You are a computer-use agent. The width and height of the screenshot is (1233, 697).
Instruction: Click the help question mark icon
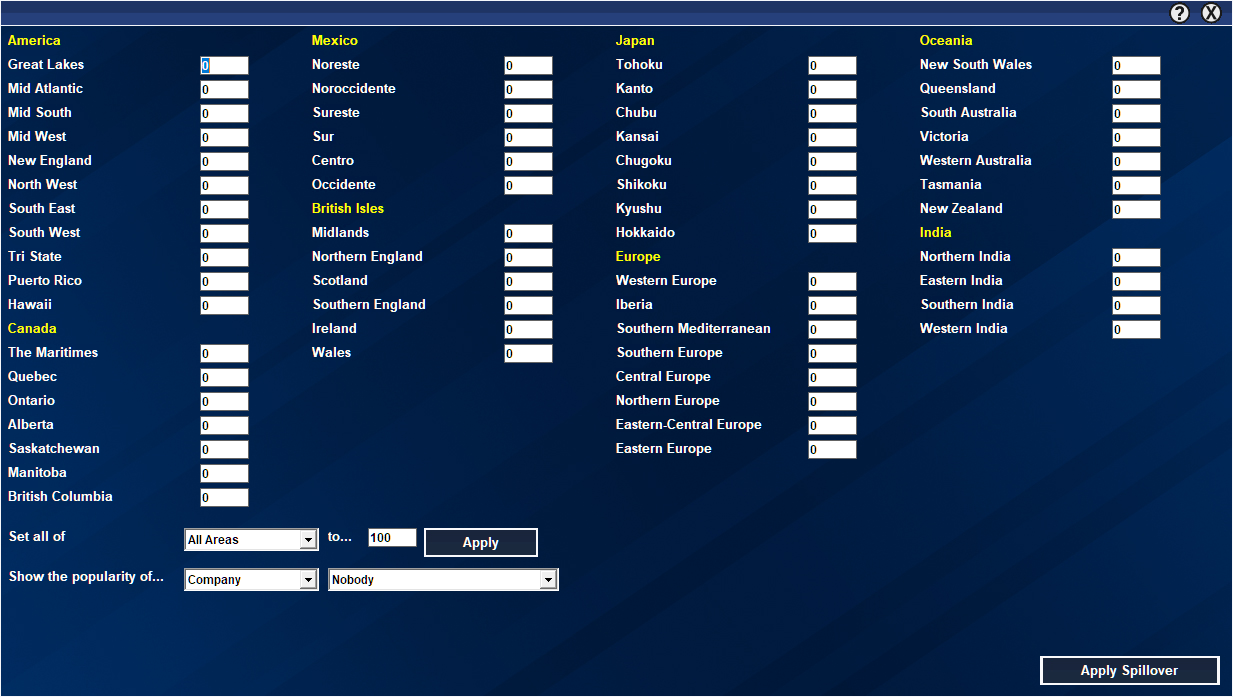click(1180, 13)
